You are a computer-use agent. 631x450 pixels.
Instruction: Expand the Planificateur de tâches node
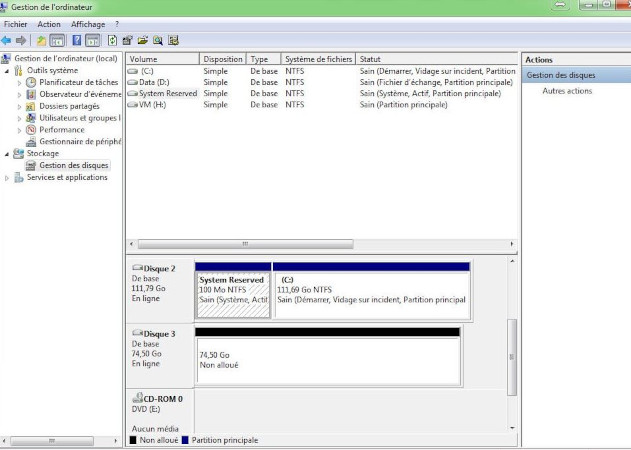tap(19, 83)
